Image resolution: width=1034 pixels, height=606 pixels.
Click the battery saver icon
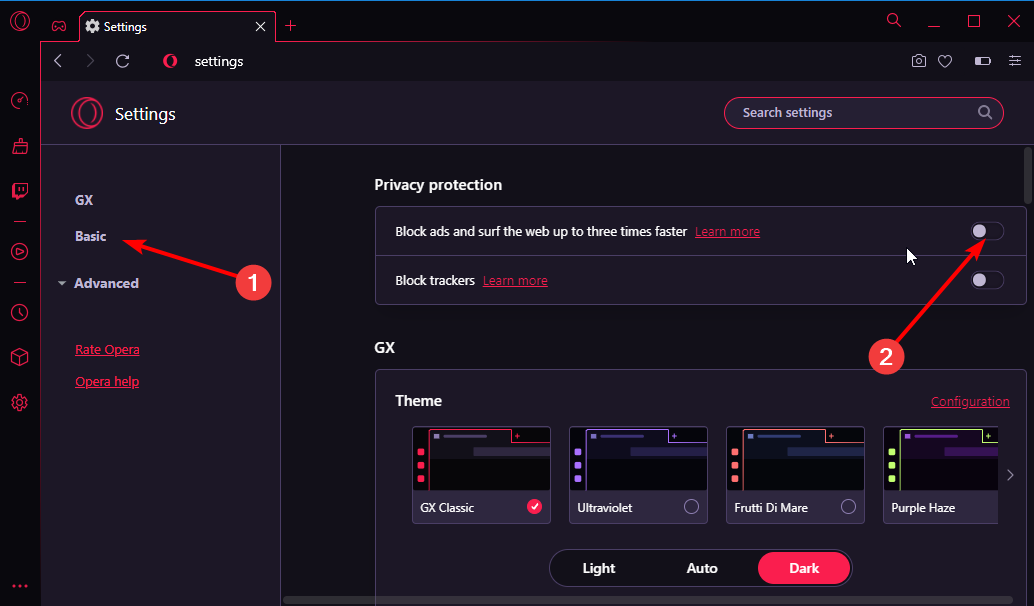tap(983, 61)
